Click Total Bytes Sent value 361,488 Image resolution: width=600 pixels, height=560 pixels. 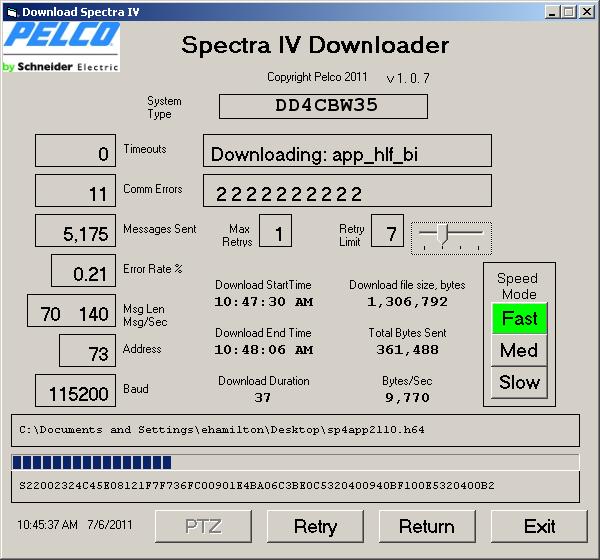(x=407, y=350)
